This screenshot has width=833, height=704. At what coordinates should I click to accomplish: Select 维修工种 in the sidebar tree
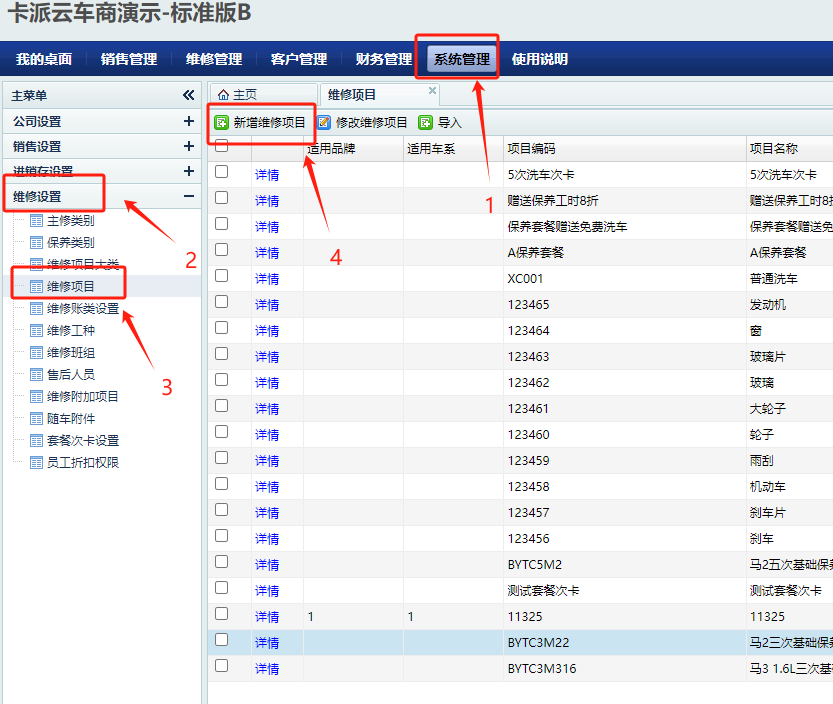(70, 331)
